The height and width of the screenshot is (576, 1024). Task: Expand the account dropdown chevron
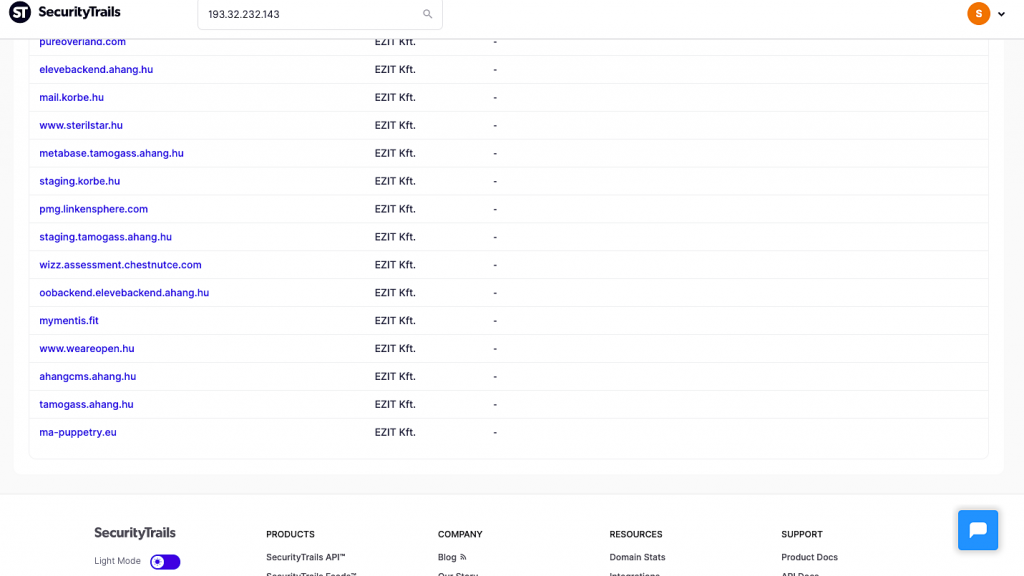click(1001, 14)
